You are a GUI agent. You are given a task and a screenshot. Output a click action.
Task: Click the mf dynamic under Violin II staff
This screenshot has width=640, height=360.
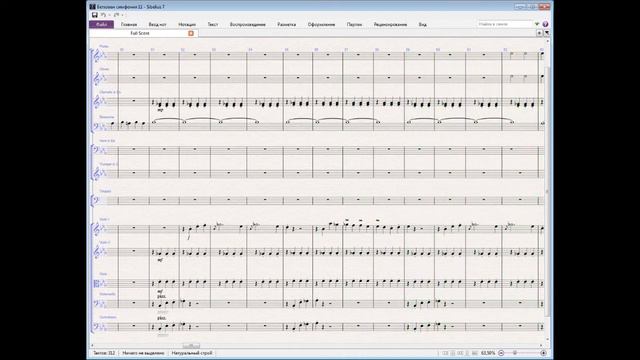point(160,260)
